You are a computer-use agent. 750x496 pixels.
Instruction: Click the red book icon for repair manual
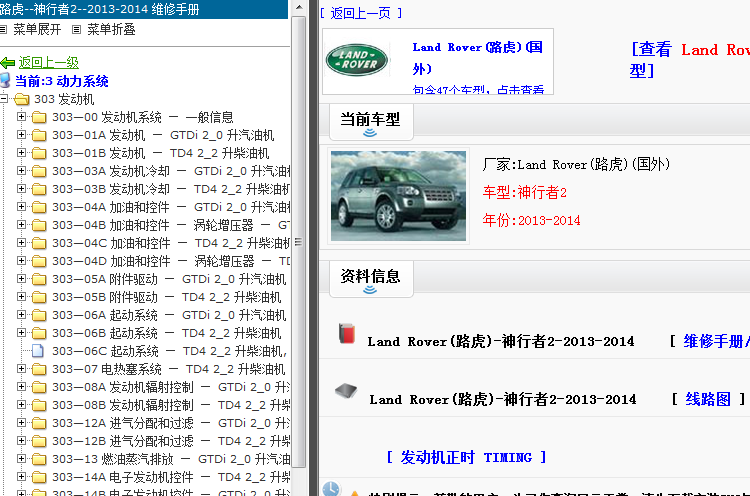(347, 333)
